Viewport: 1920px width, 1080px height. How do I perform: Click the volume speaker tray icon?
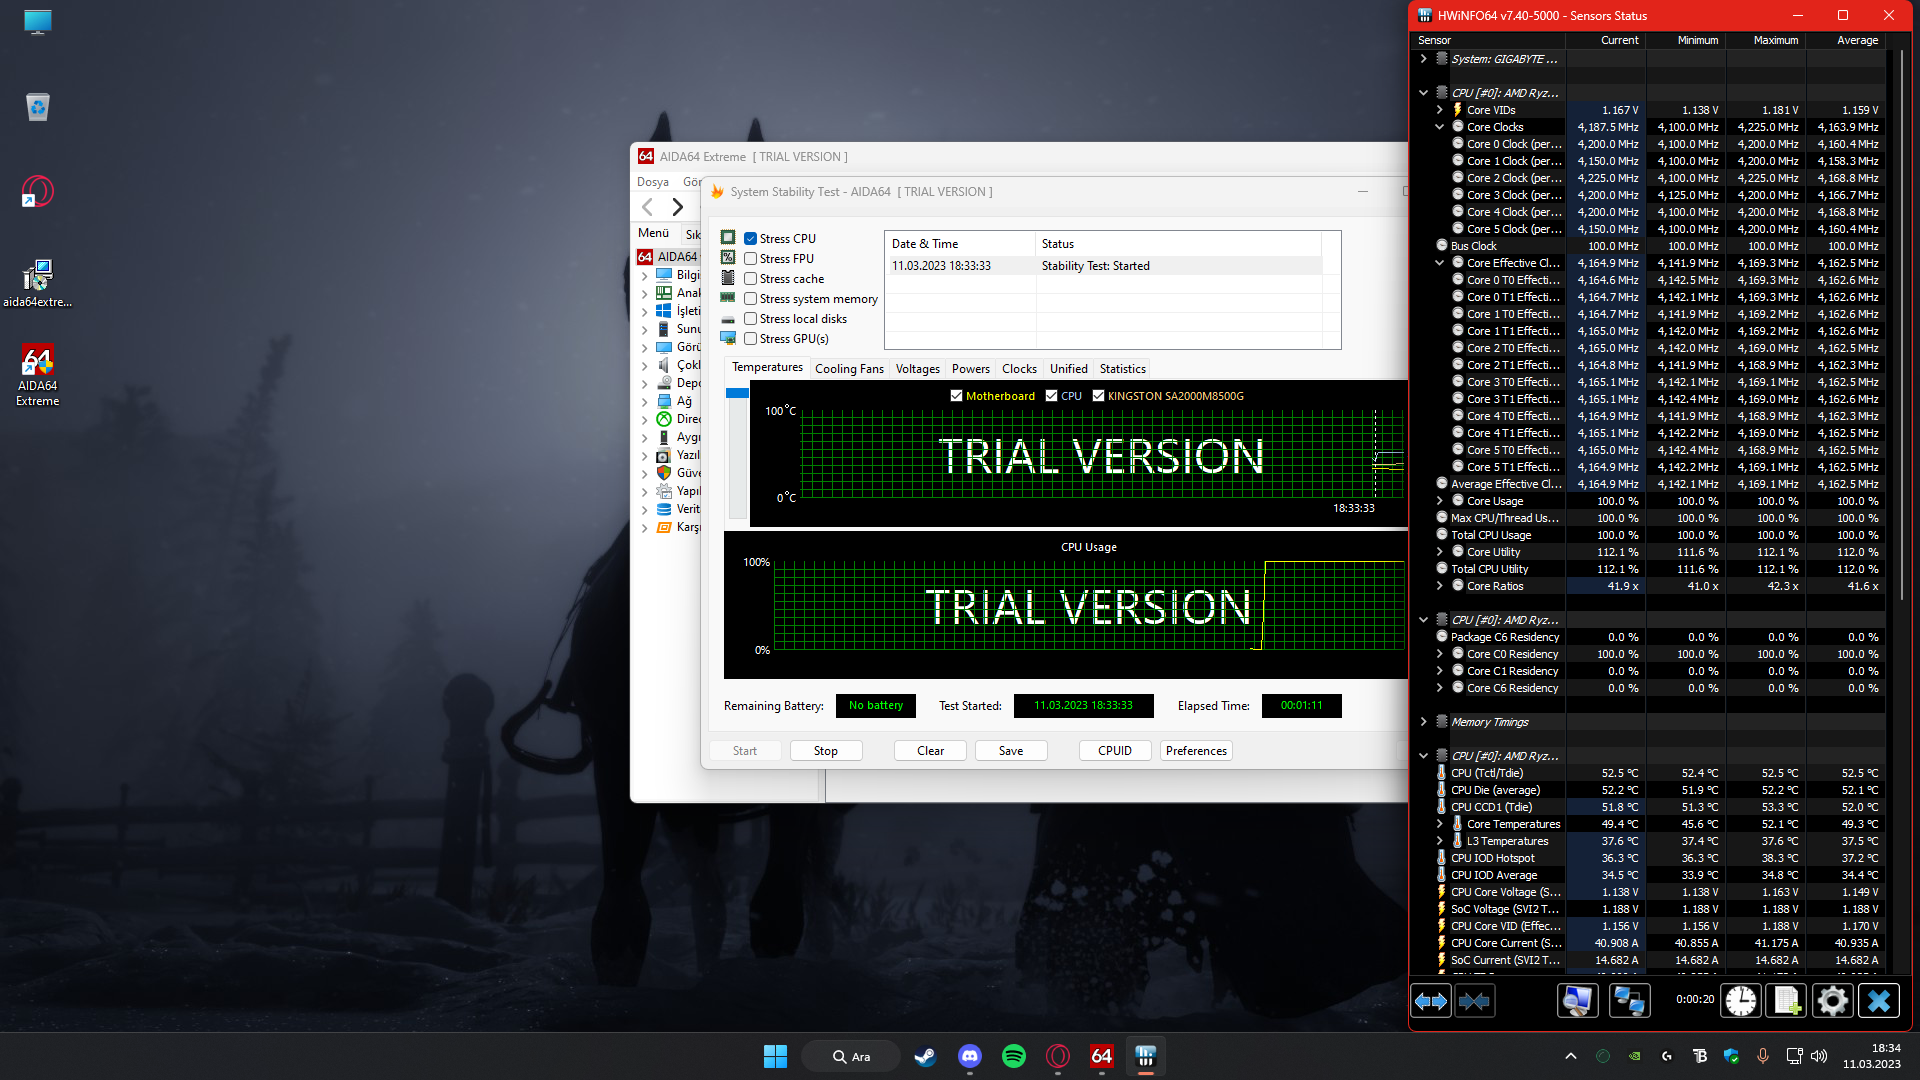click(1819, 1056)
